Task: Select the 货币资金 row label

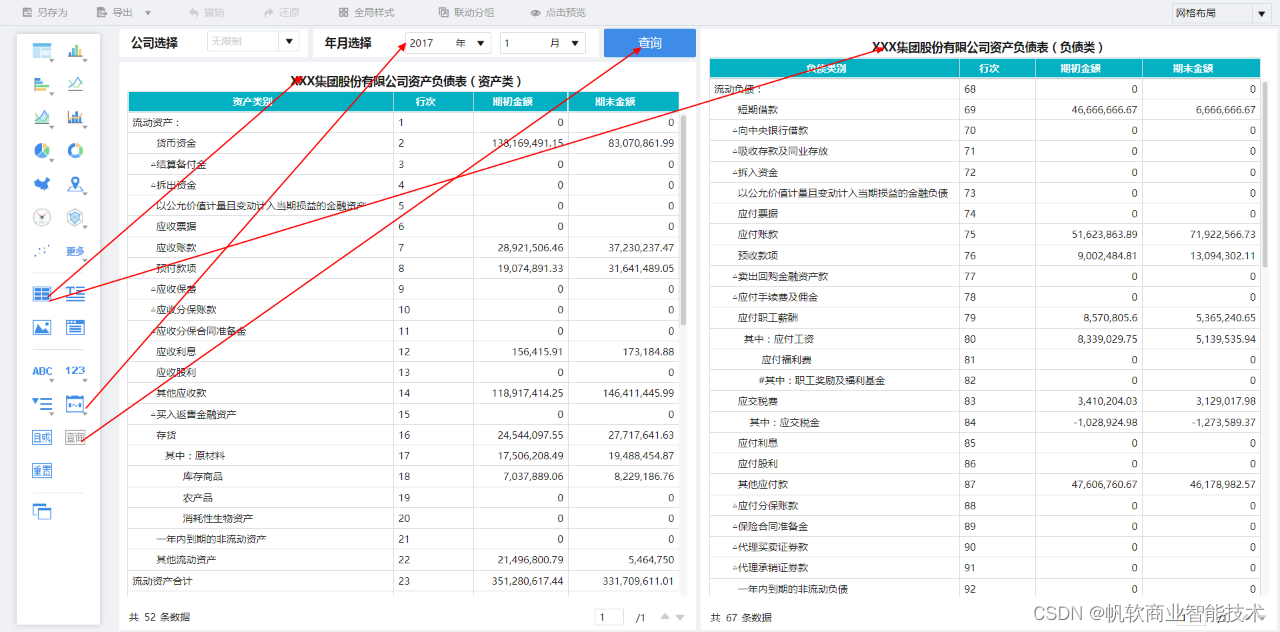Action: click(176, 143)
